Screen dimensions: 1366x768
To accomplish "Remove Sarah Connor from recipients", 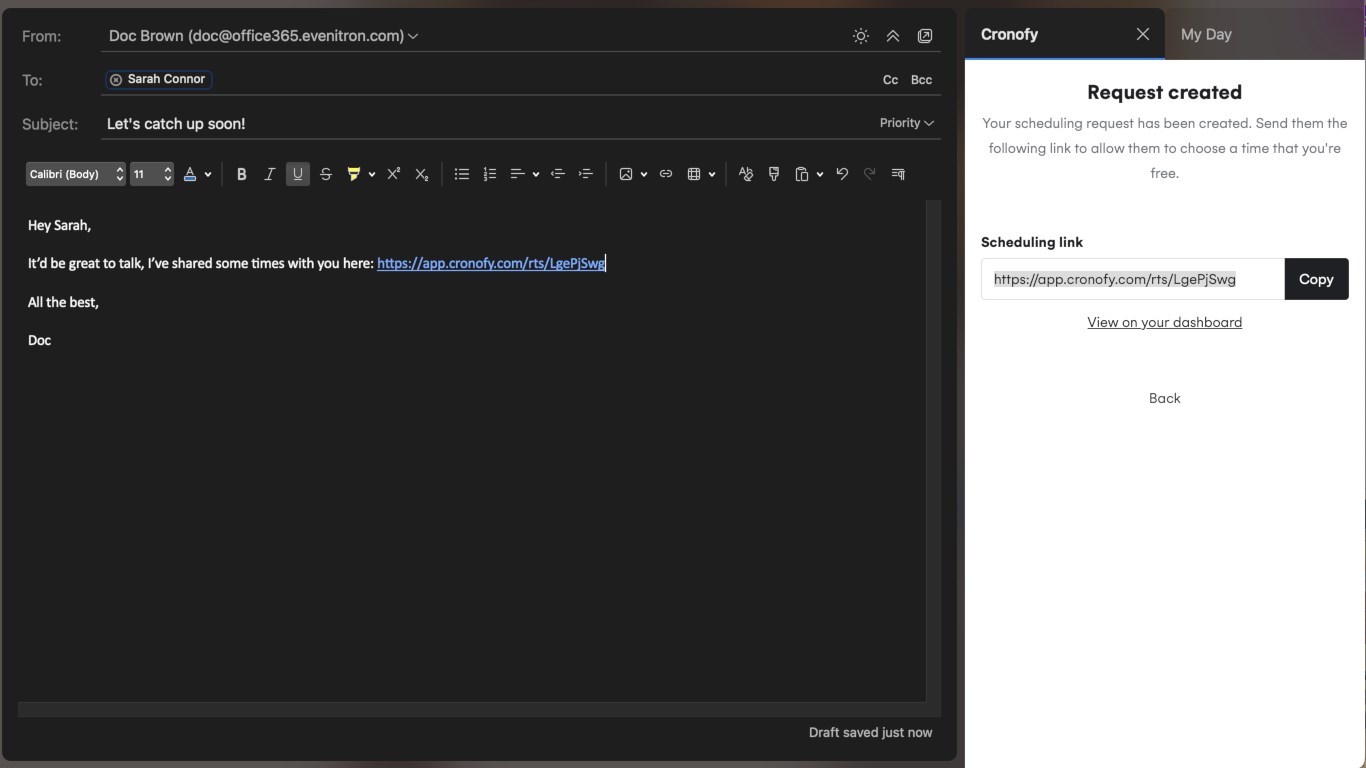I will [x=116, y=79].
